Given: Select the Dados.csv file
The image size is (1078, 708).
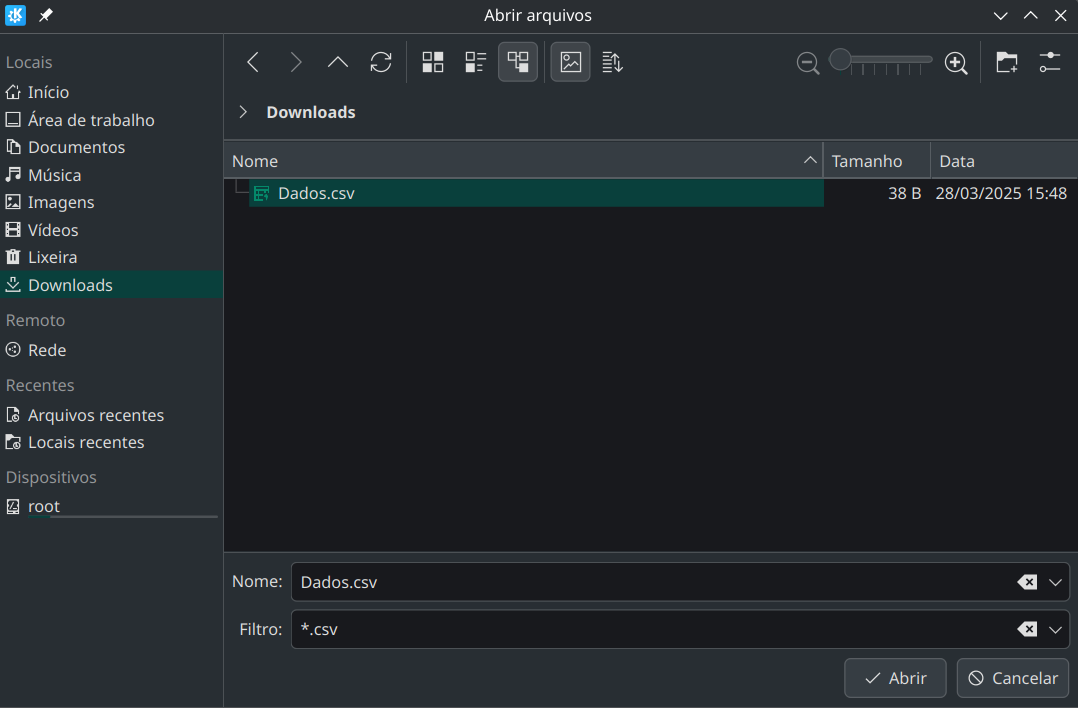Looking at the screenshot, I should [316, 193].
